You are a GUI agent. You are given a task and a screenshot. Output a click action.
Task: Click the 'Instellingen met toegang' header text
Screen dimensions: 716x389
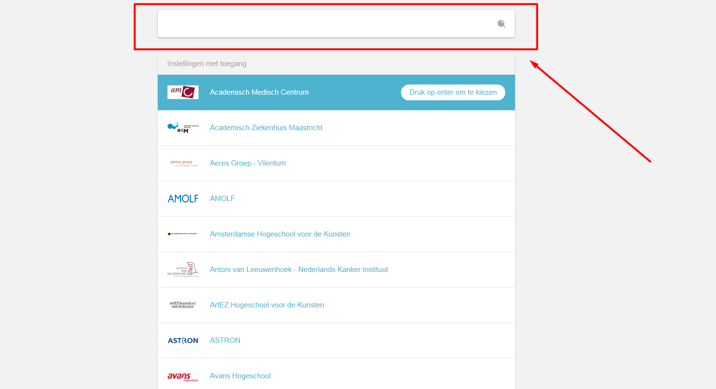[206, 63]
